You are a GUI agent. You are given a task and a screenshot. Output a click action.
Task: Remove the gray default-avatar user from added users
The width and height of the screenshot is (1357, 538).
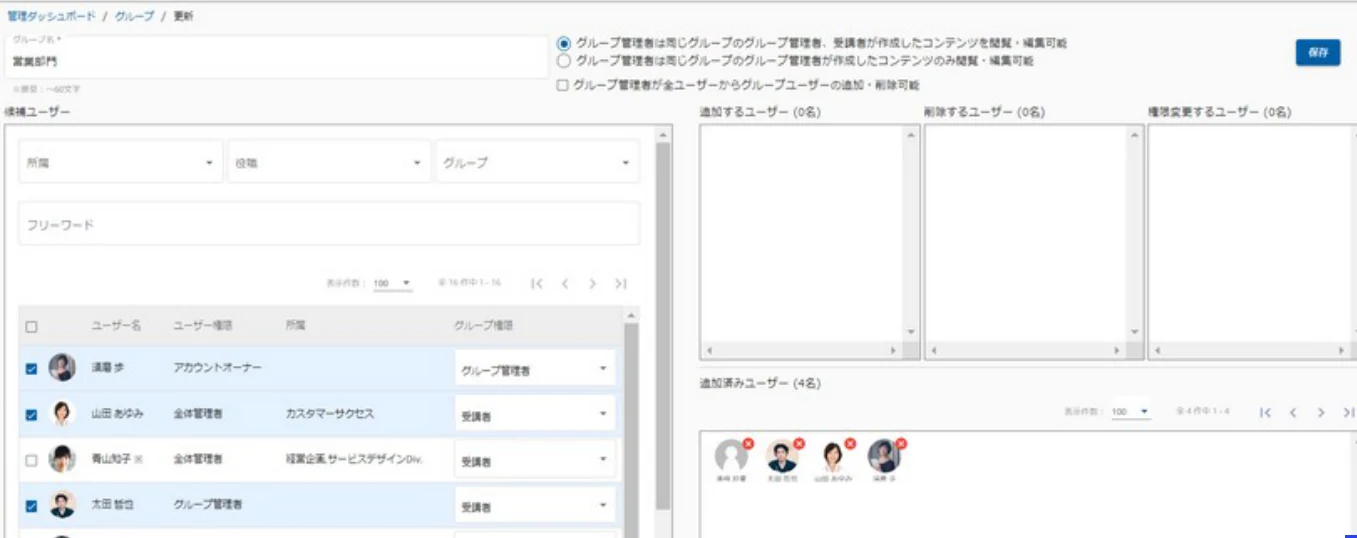pyautogui.click(x=748, y=444)
